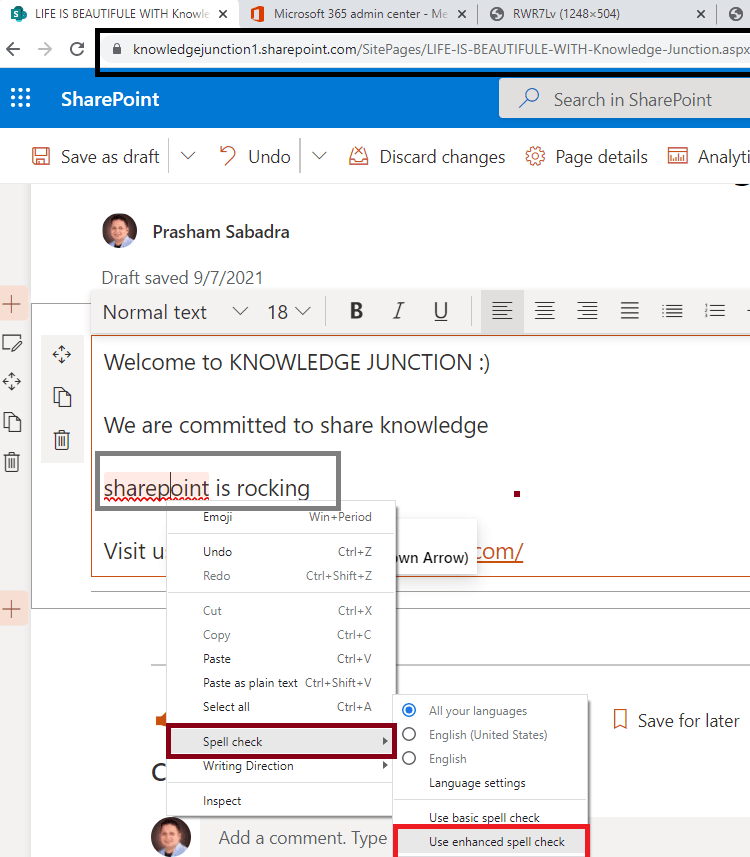The width and height of the screenshot is (750, 857).
Task: Click the Delete web part trash icon
Action: coord(62,440)
